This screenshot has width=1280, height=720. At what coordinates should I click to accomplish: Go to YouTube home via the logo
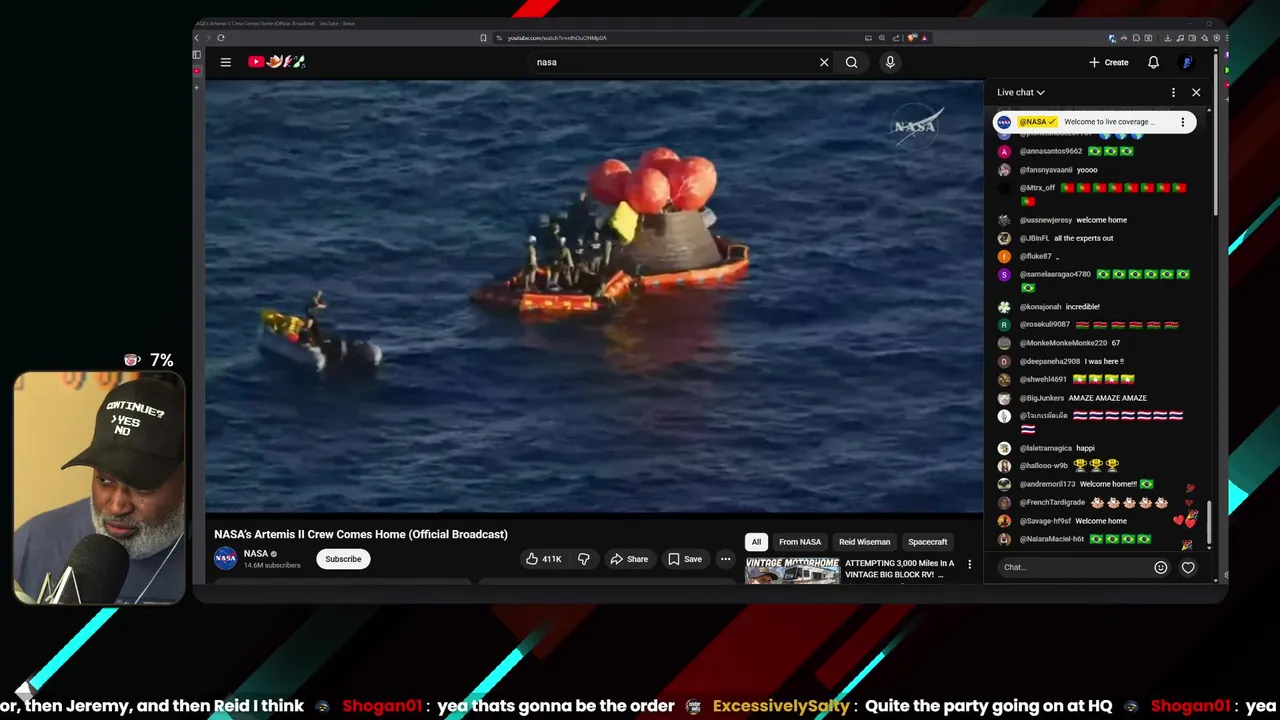pos(277,62)
